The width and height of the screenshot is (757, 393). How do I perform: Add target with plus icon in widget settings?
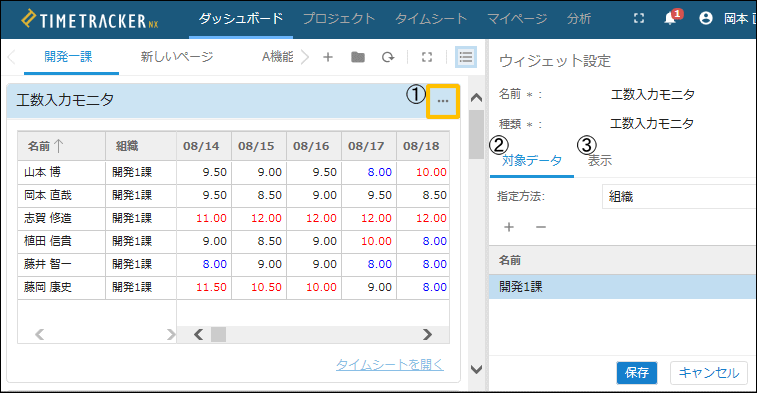(x=509, y=227)
